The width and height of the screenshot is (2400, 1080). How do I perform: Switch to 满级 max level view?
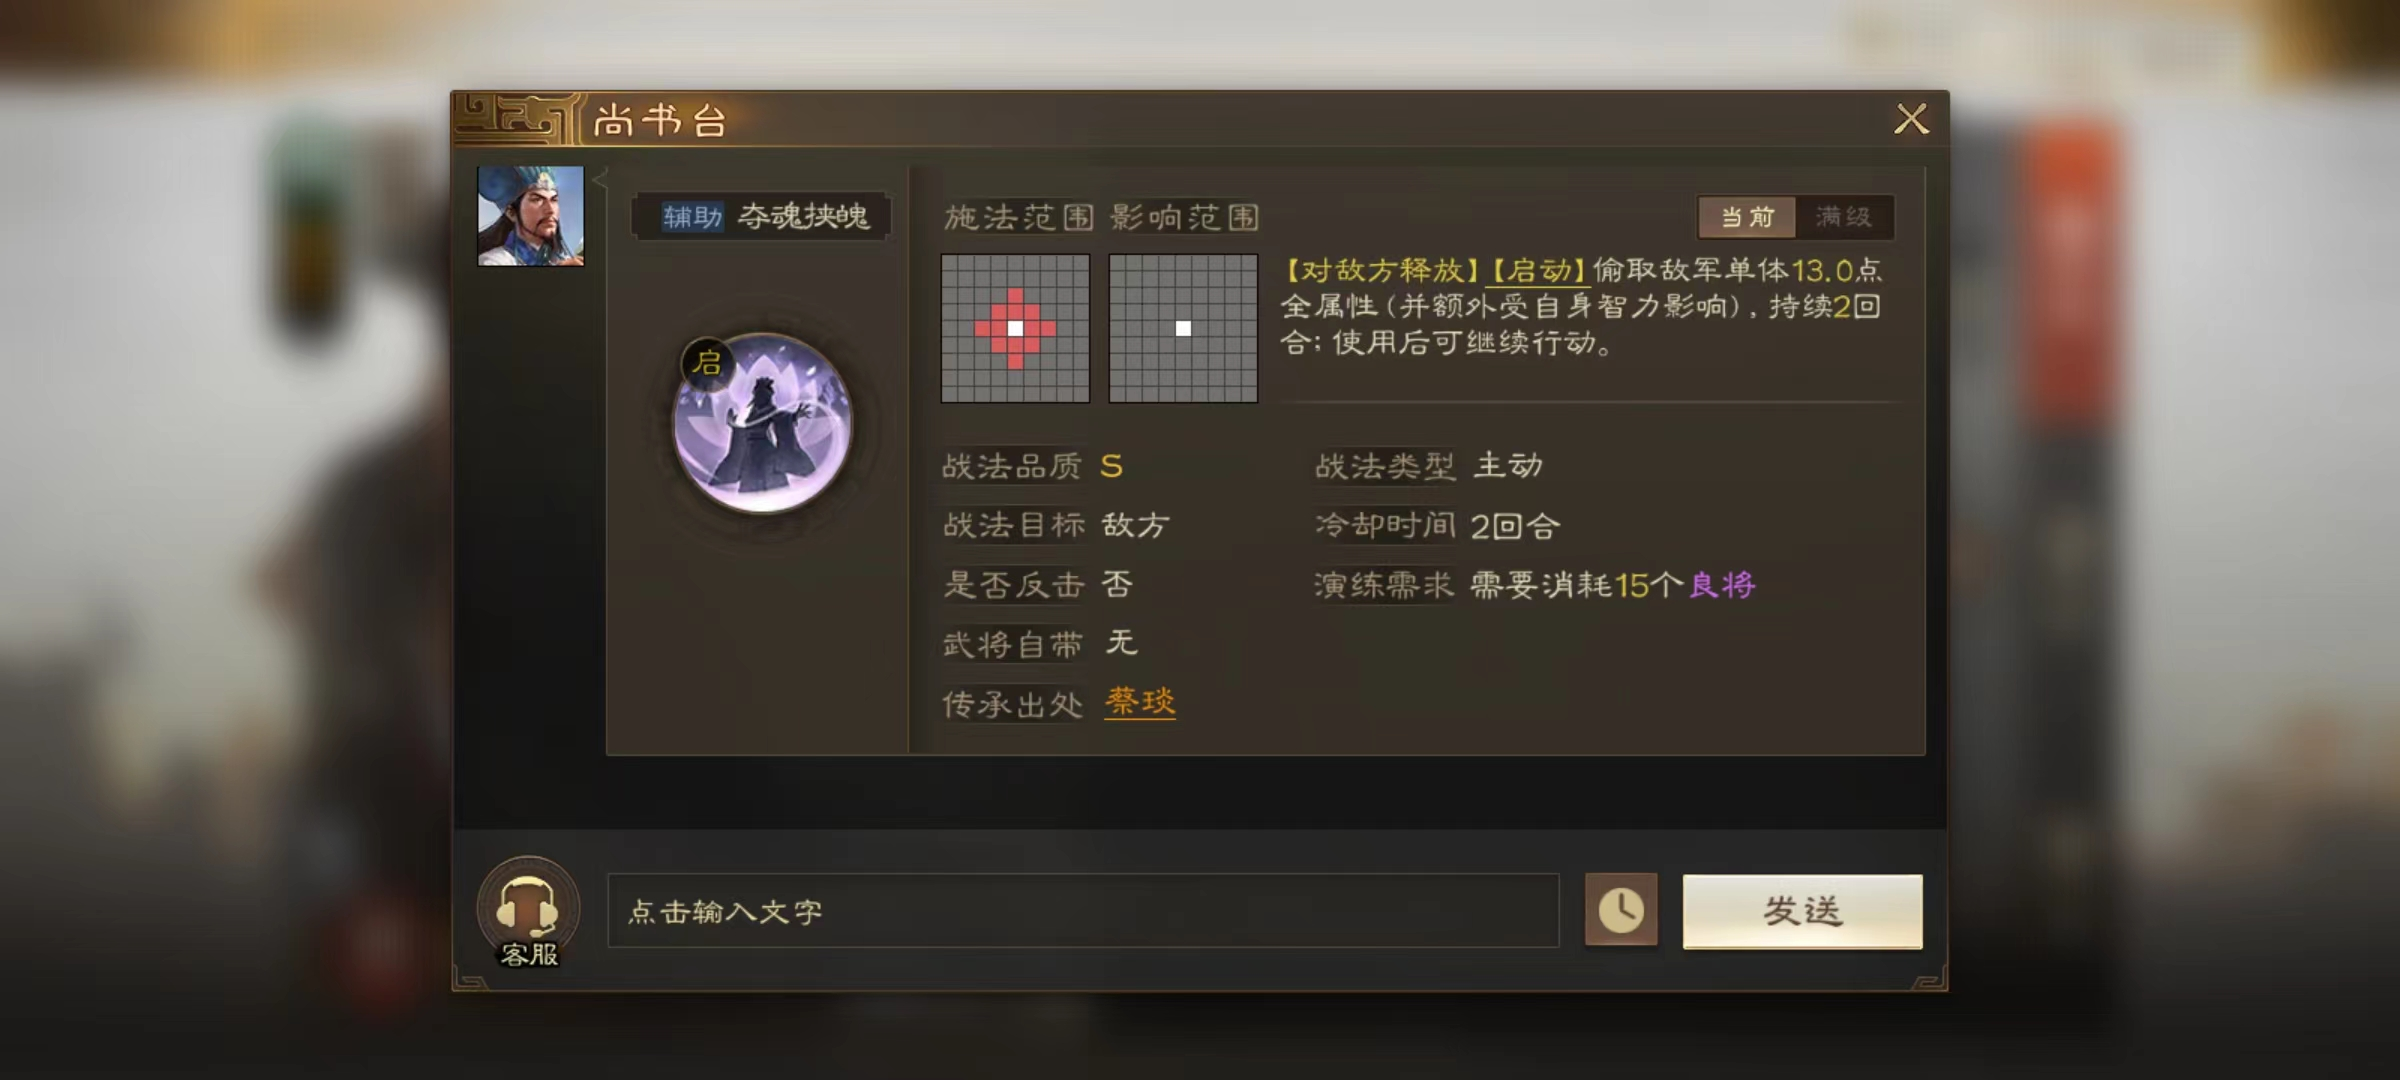(x=1844, y=217)
